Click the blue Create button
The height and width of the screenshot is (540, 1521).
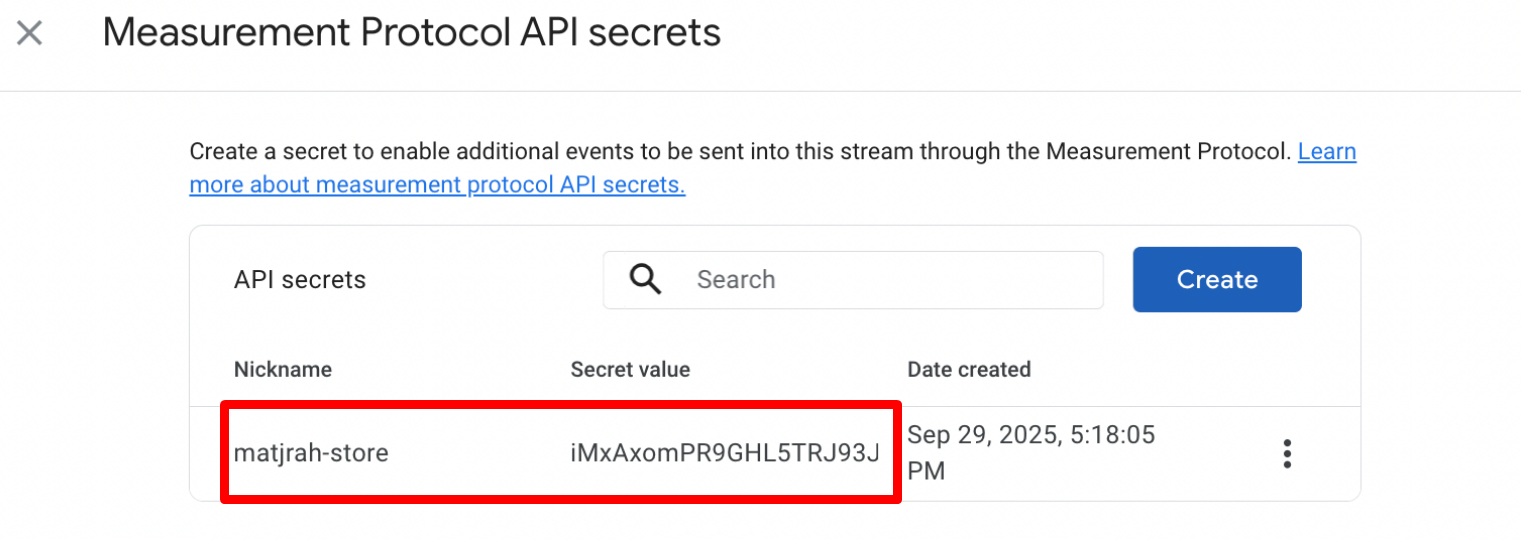(x=1217, y=280)
